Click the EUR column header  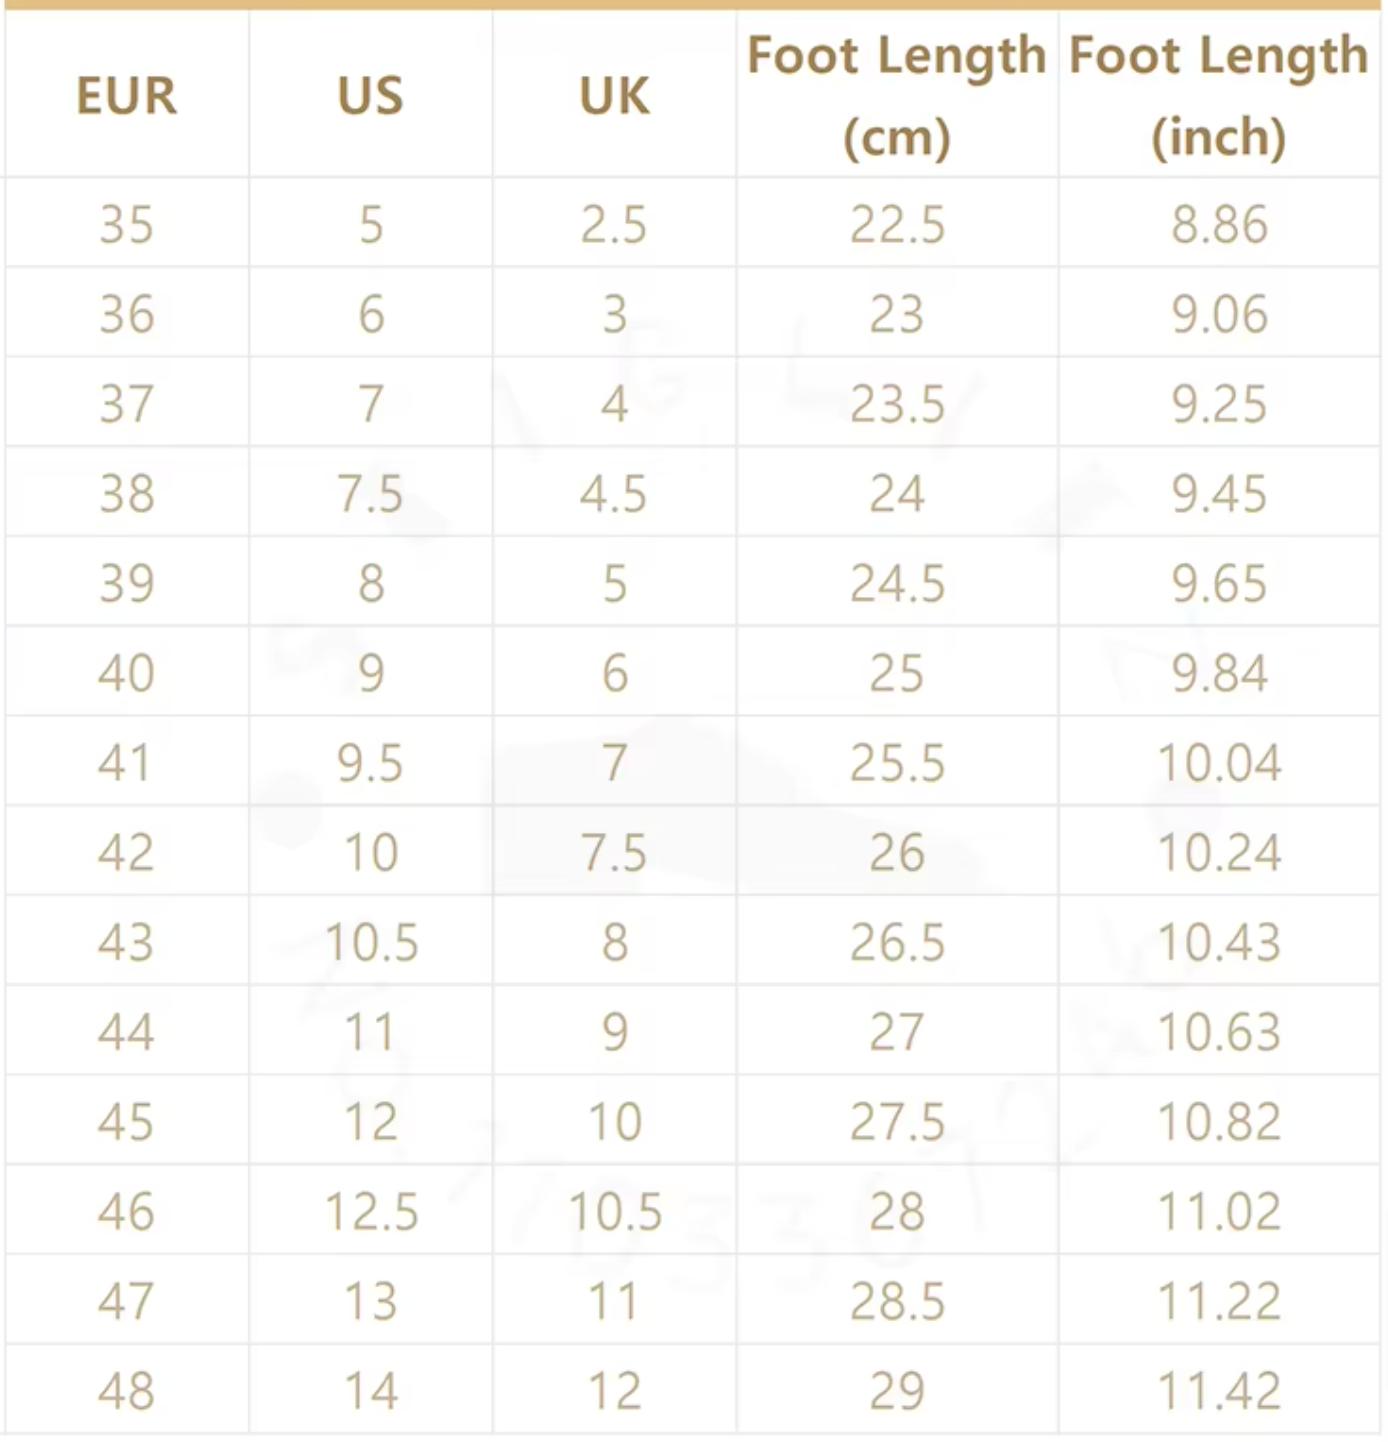[x=126, y=96]
